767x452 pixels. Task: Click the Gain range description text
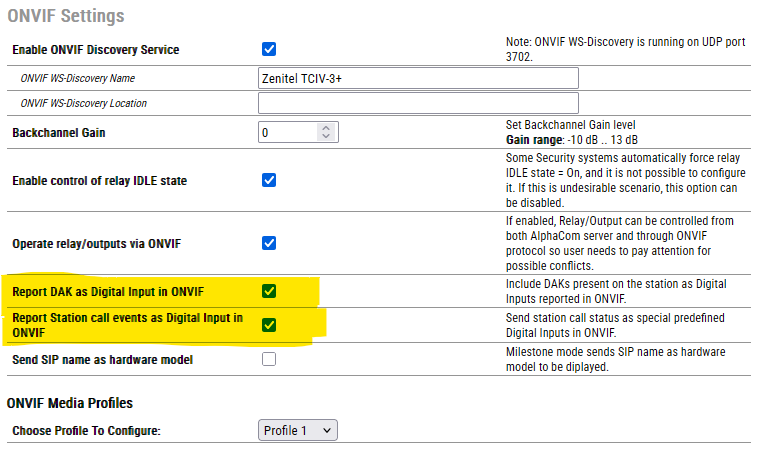572,139
